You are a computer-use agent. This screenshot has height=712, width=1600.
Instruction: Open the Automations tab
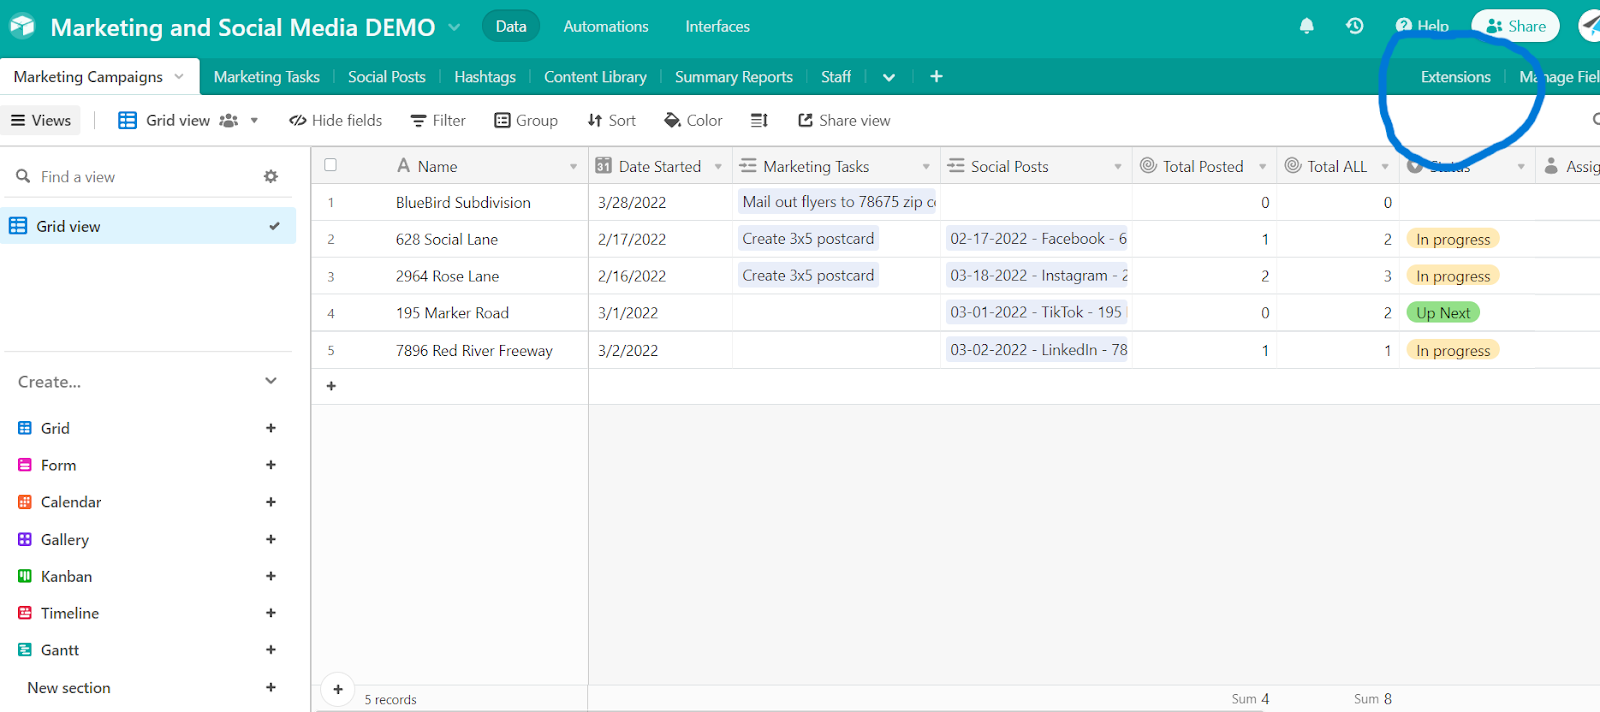[605, 26]
